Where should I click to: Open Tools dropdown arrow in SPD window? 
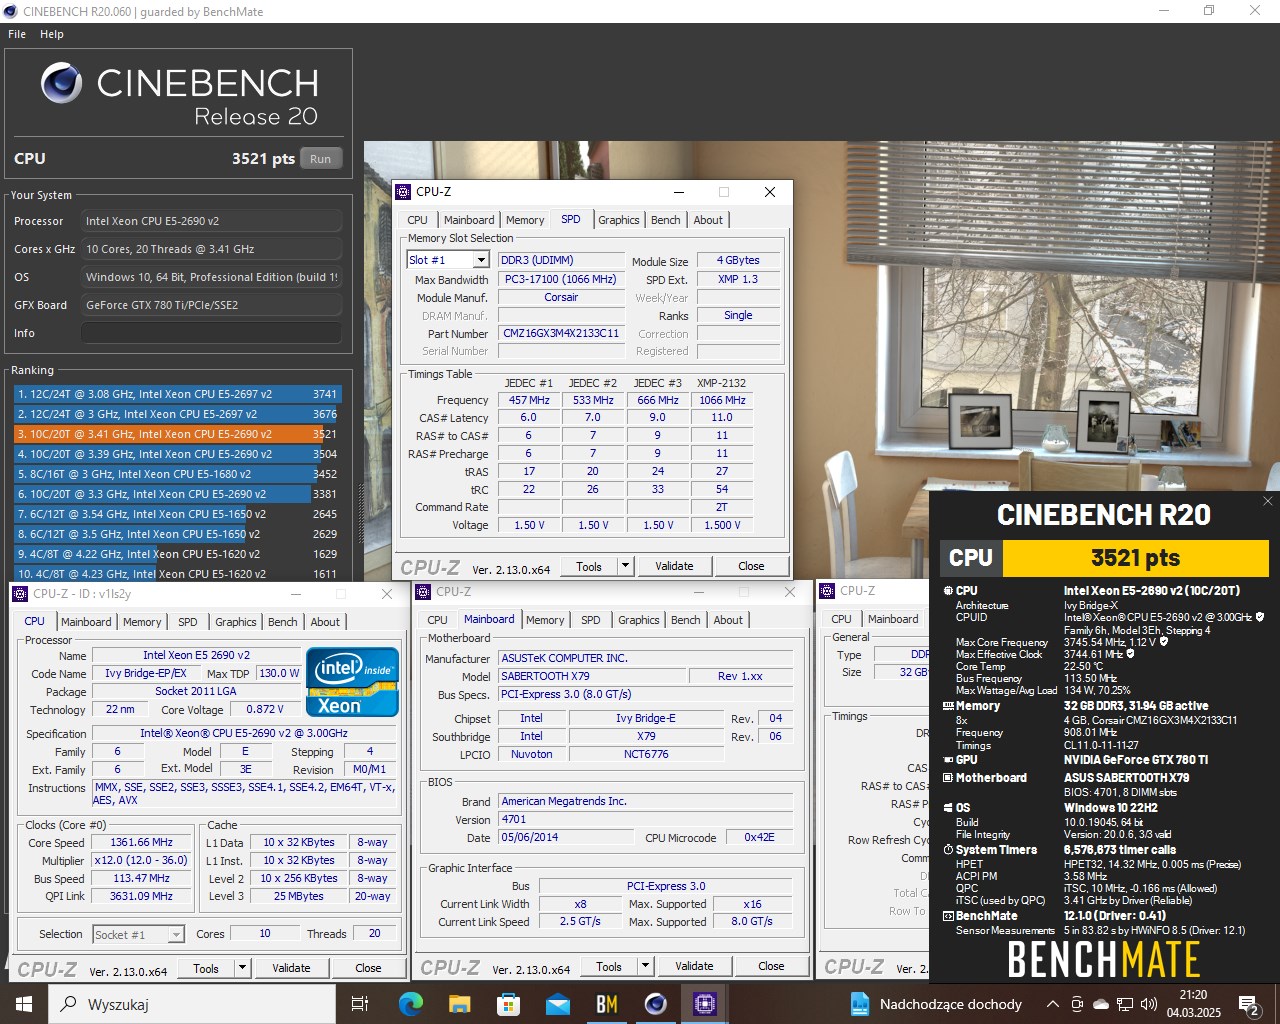(x=625, y=566)
